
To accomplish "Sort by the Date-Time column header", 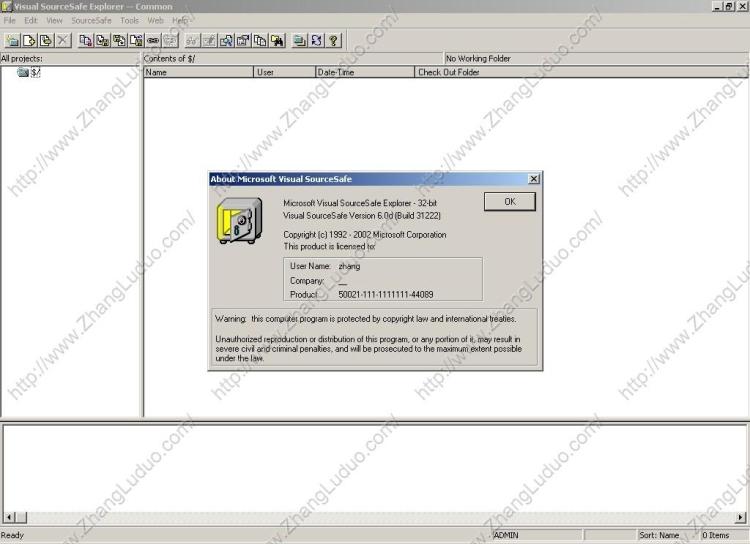I will [365, 72].
